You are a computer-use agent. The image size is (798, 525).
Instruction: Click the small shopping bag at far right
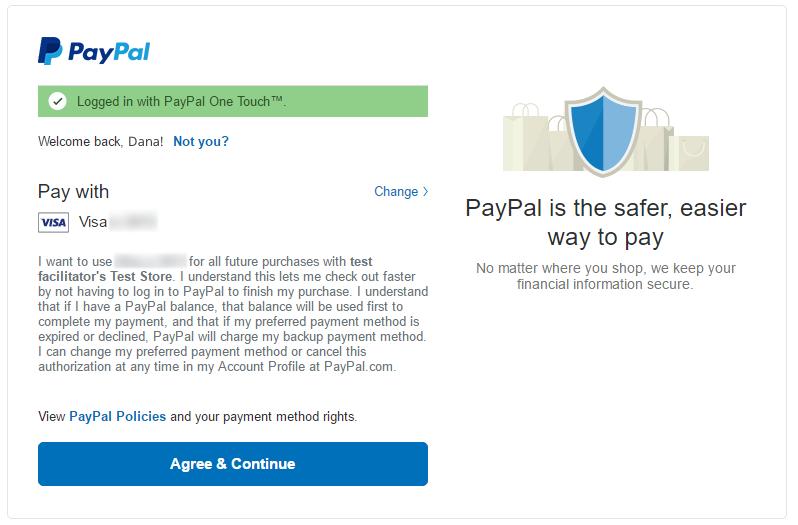pos(694,152)
